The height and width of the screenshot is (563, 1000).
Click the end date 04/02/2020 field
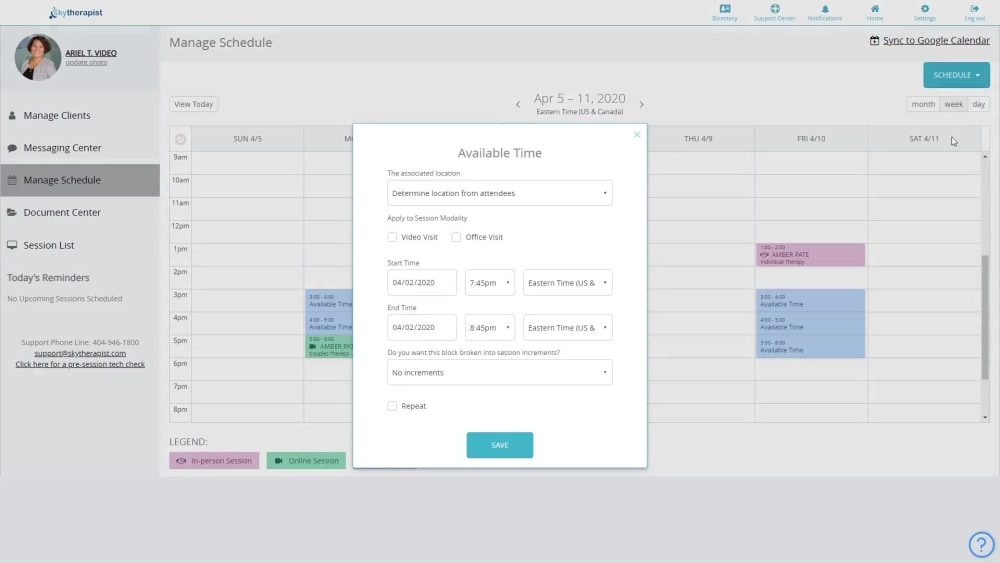(422, 328)
